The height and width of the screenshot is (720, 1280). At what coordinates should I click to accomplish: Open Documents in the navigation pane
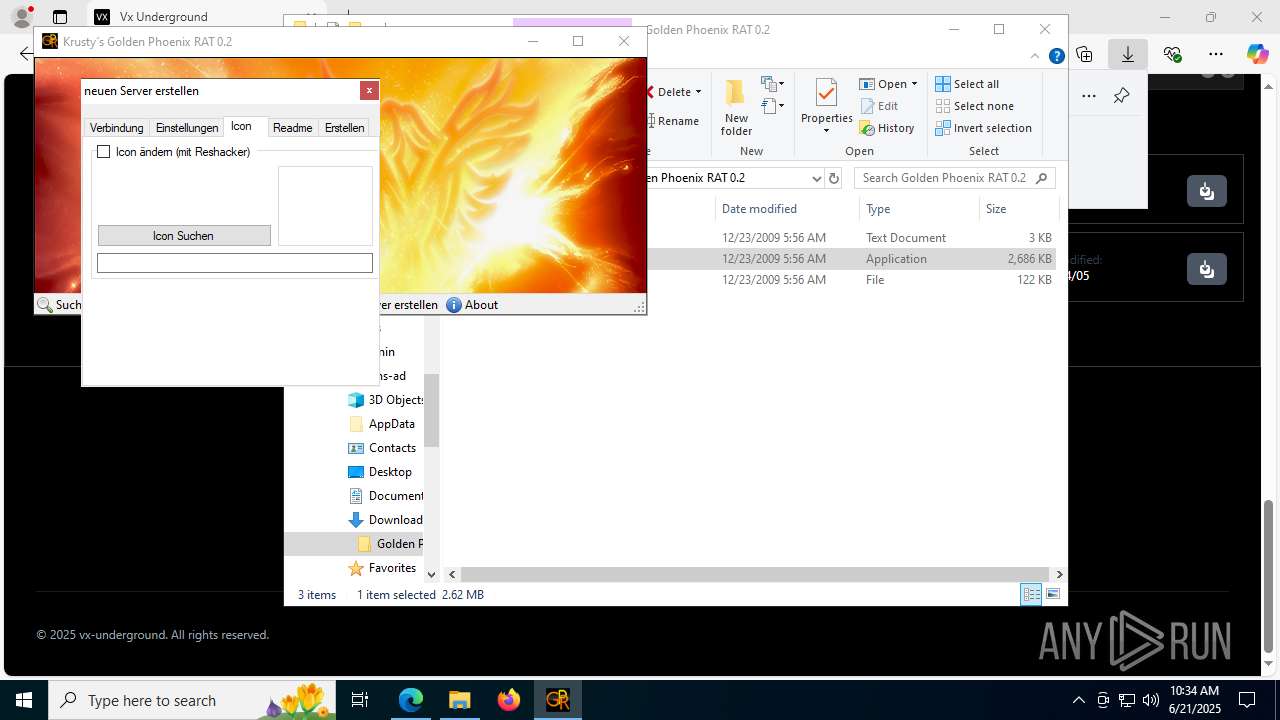385,496
